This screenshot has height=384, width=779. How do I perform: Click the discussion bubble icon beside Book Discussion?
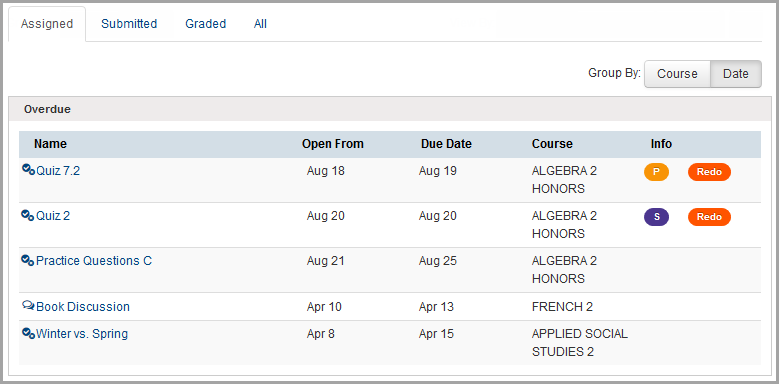click(x=28, y=306)
